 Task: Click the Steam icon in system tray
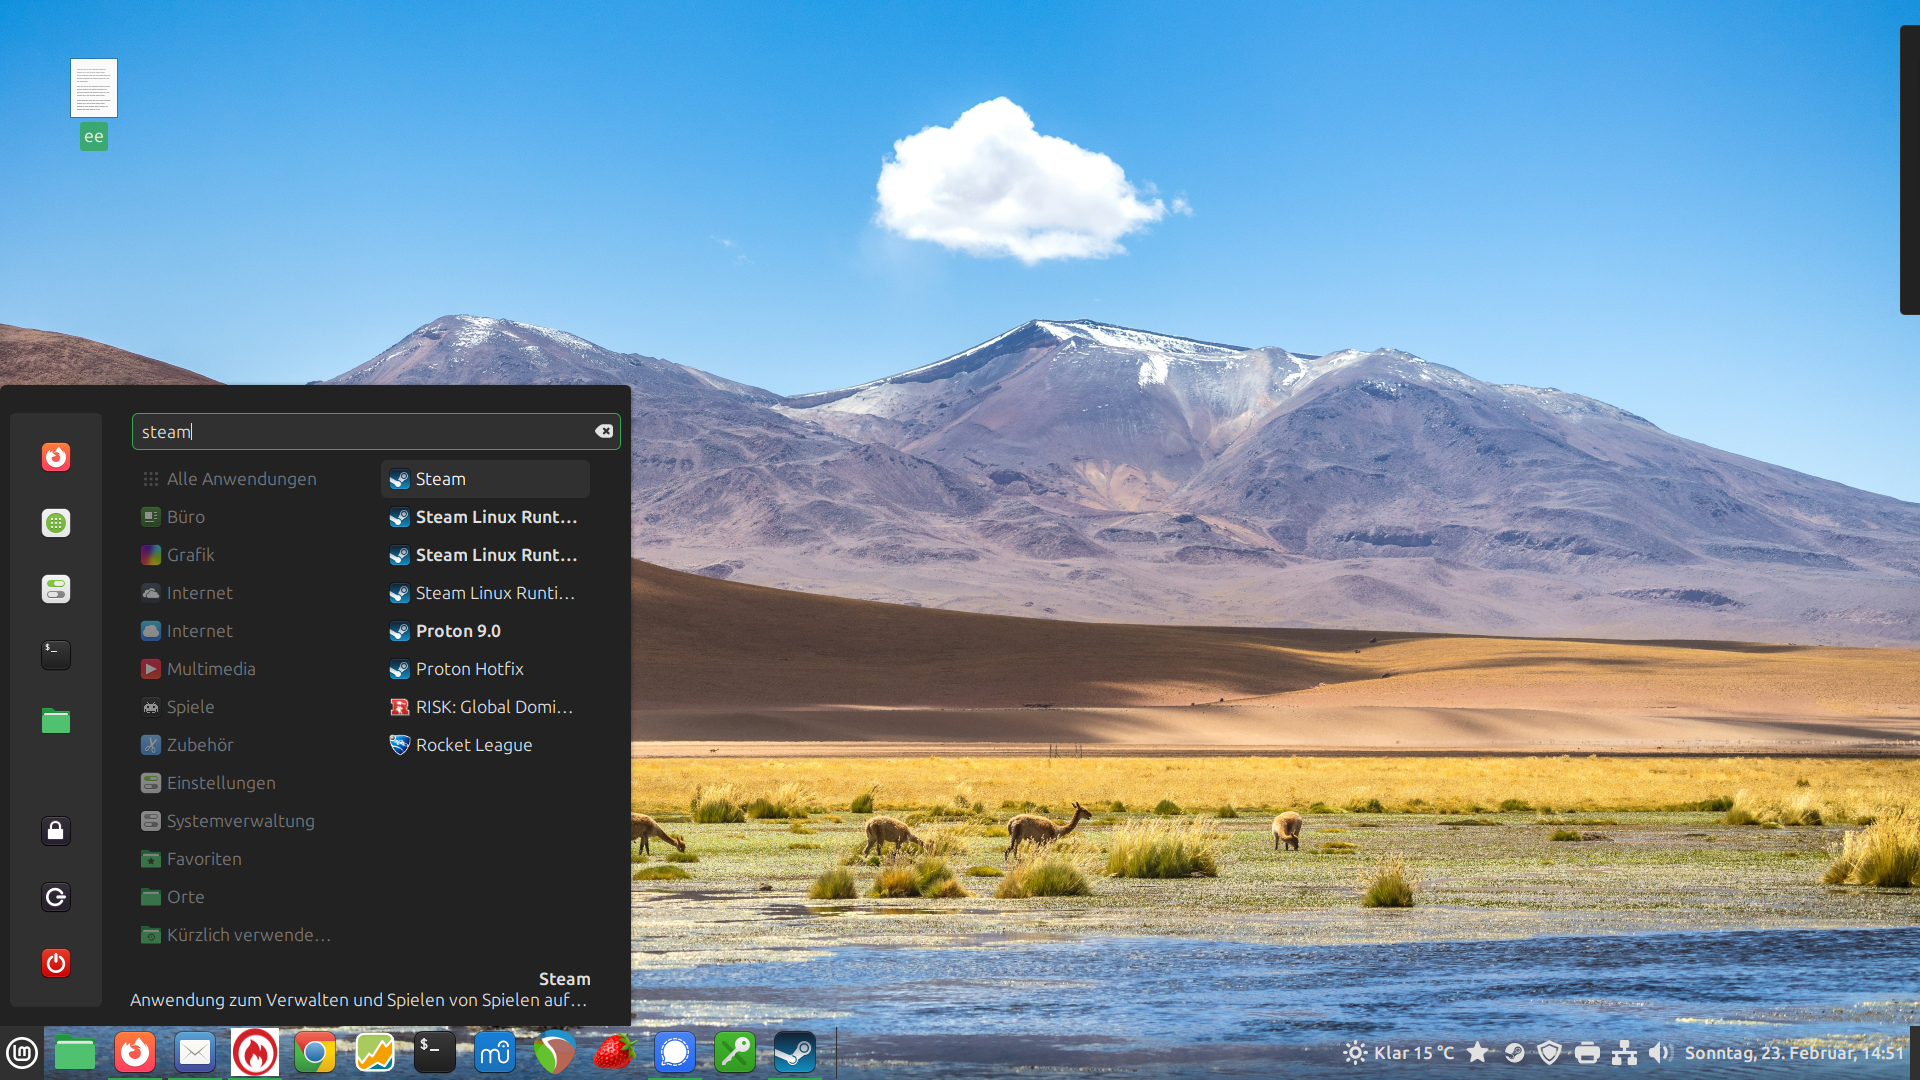(1515, 1052)
